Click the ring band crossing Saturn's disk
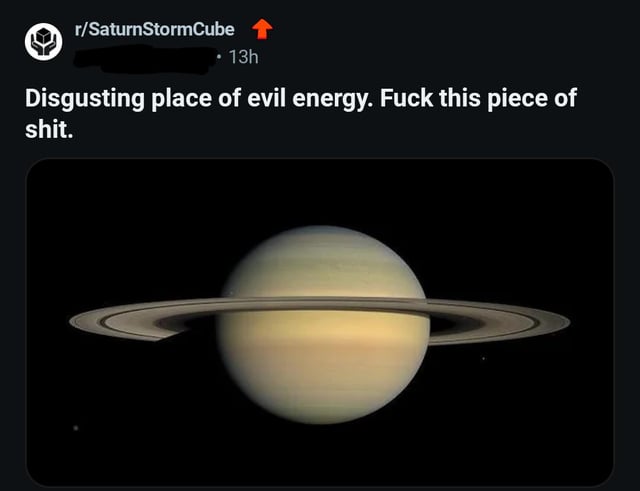This screenshot has width=640, height=491. click(x=322, y=304)
